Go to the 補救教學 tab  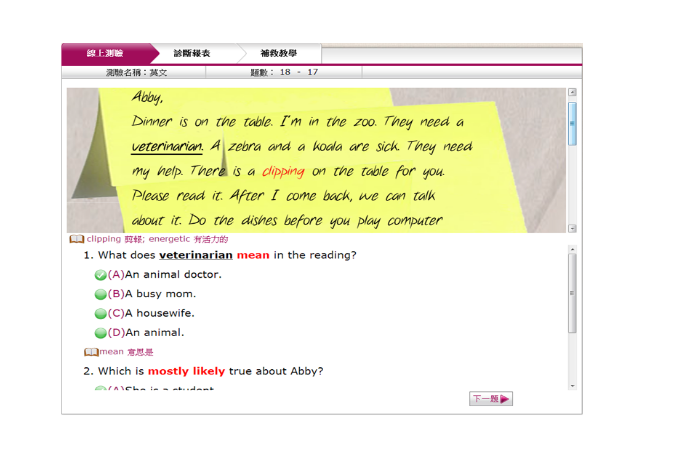click(x=277, y=53)
